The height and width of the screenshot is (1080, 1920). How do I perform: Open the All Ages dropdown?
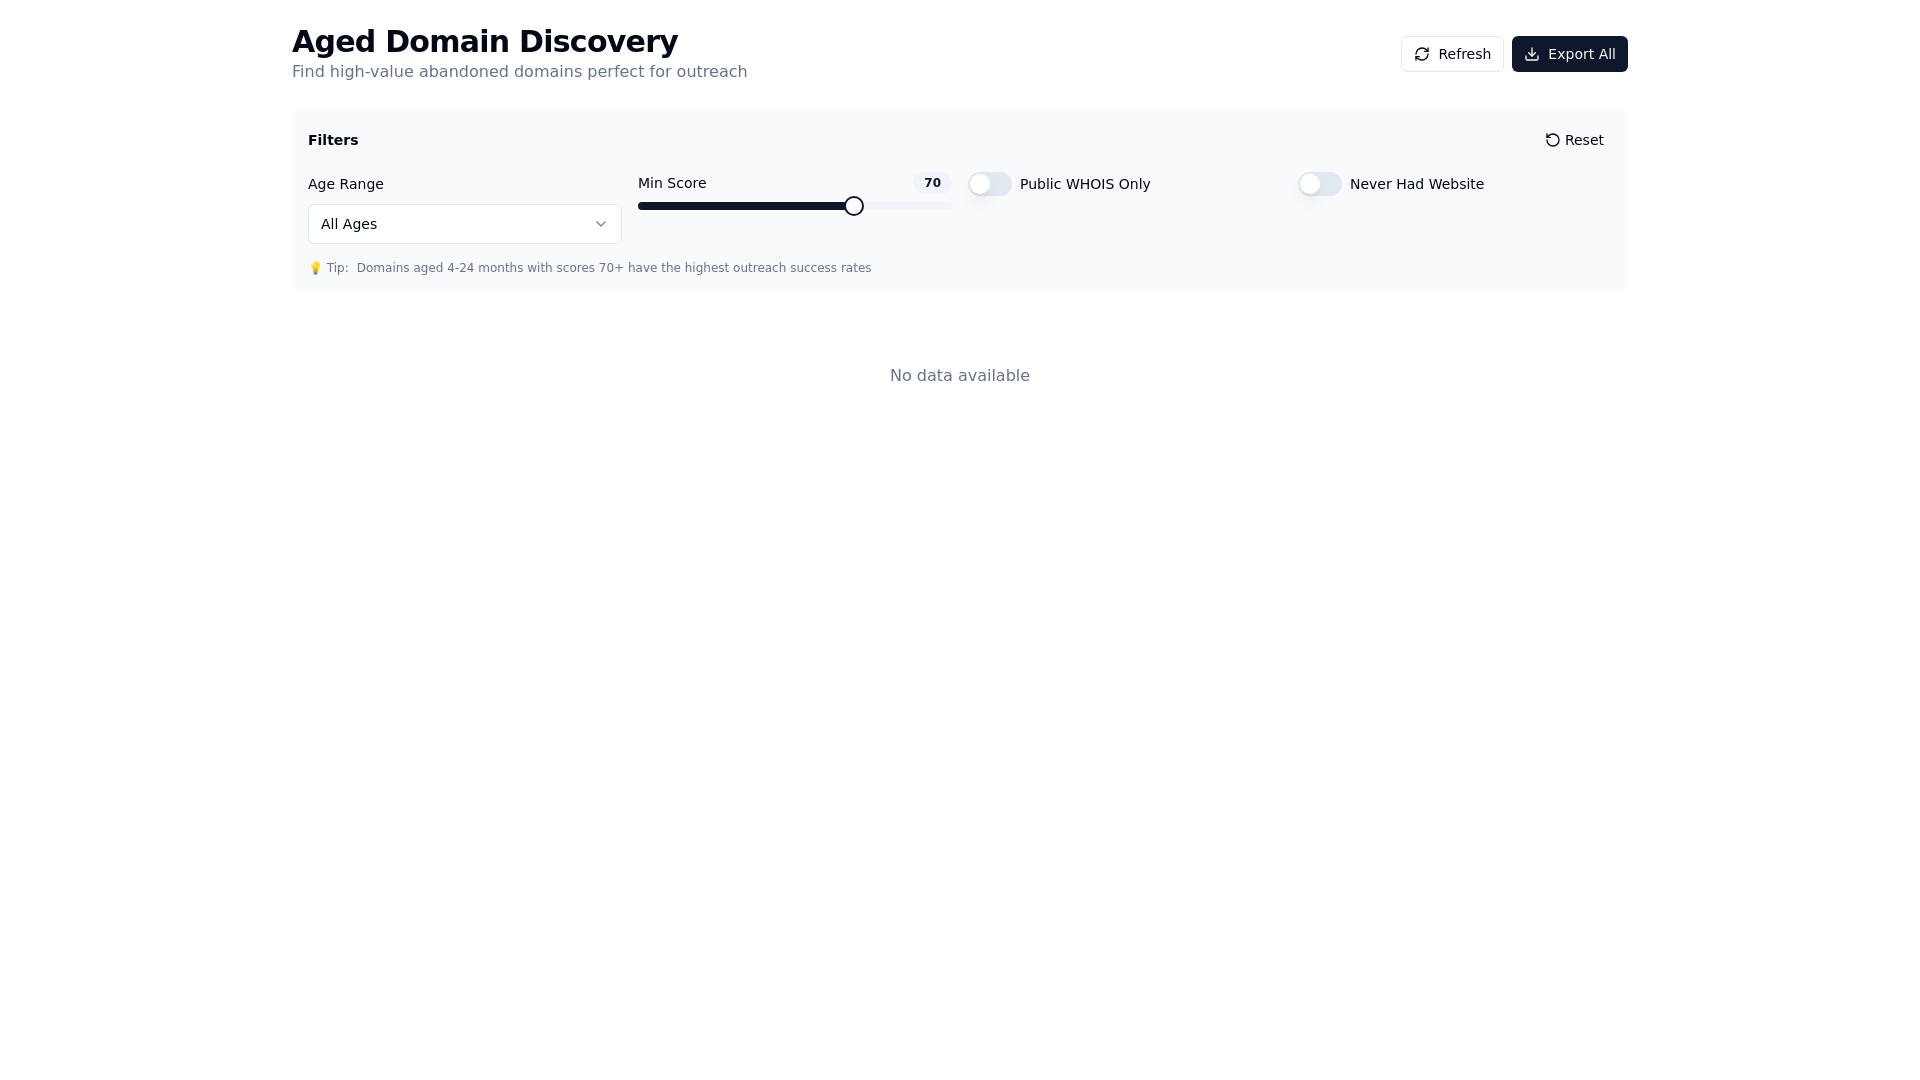click(x=465, y=224)
